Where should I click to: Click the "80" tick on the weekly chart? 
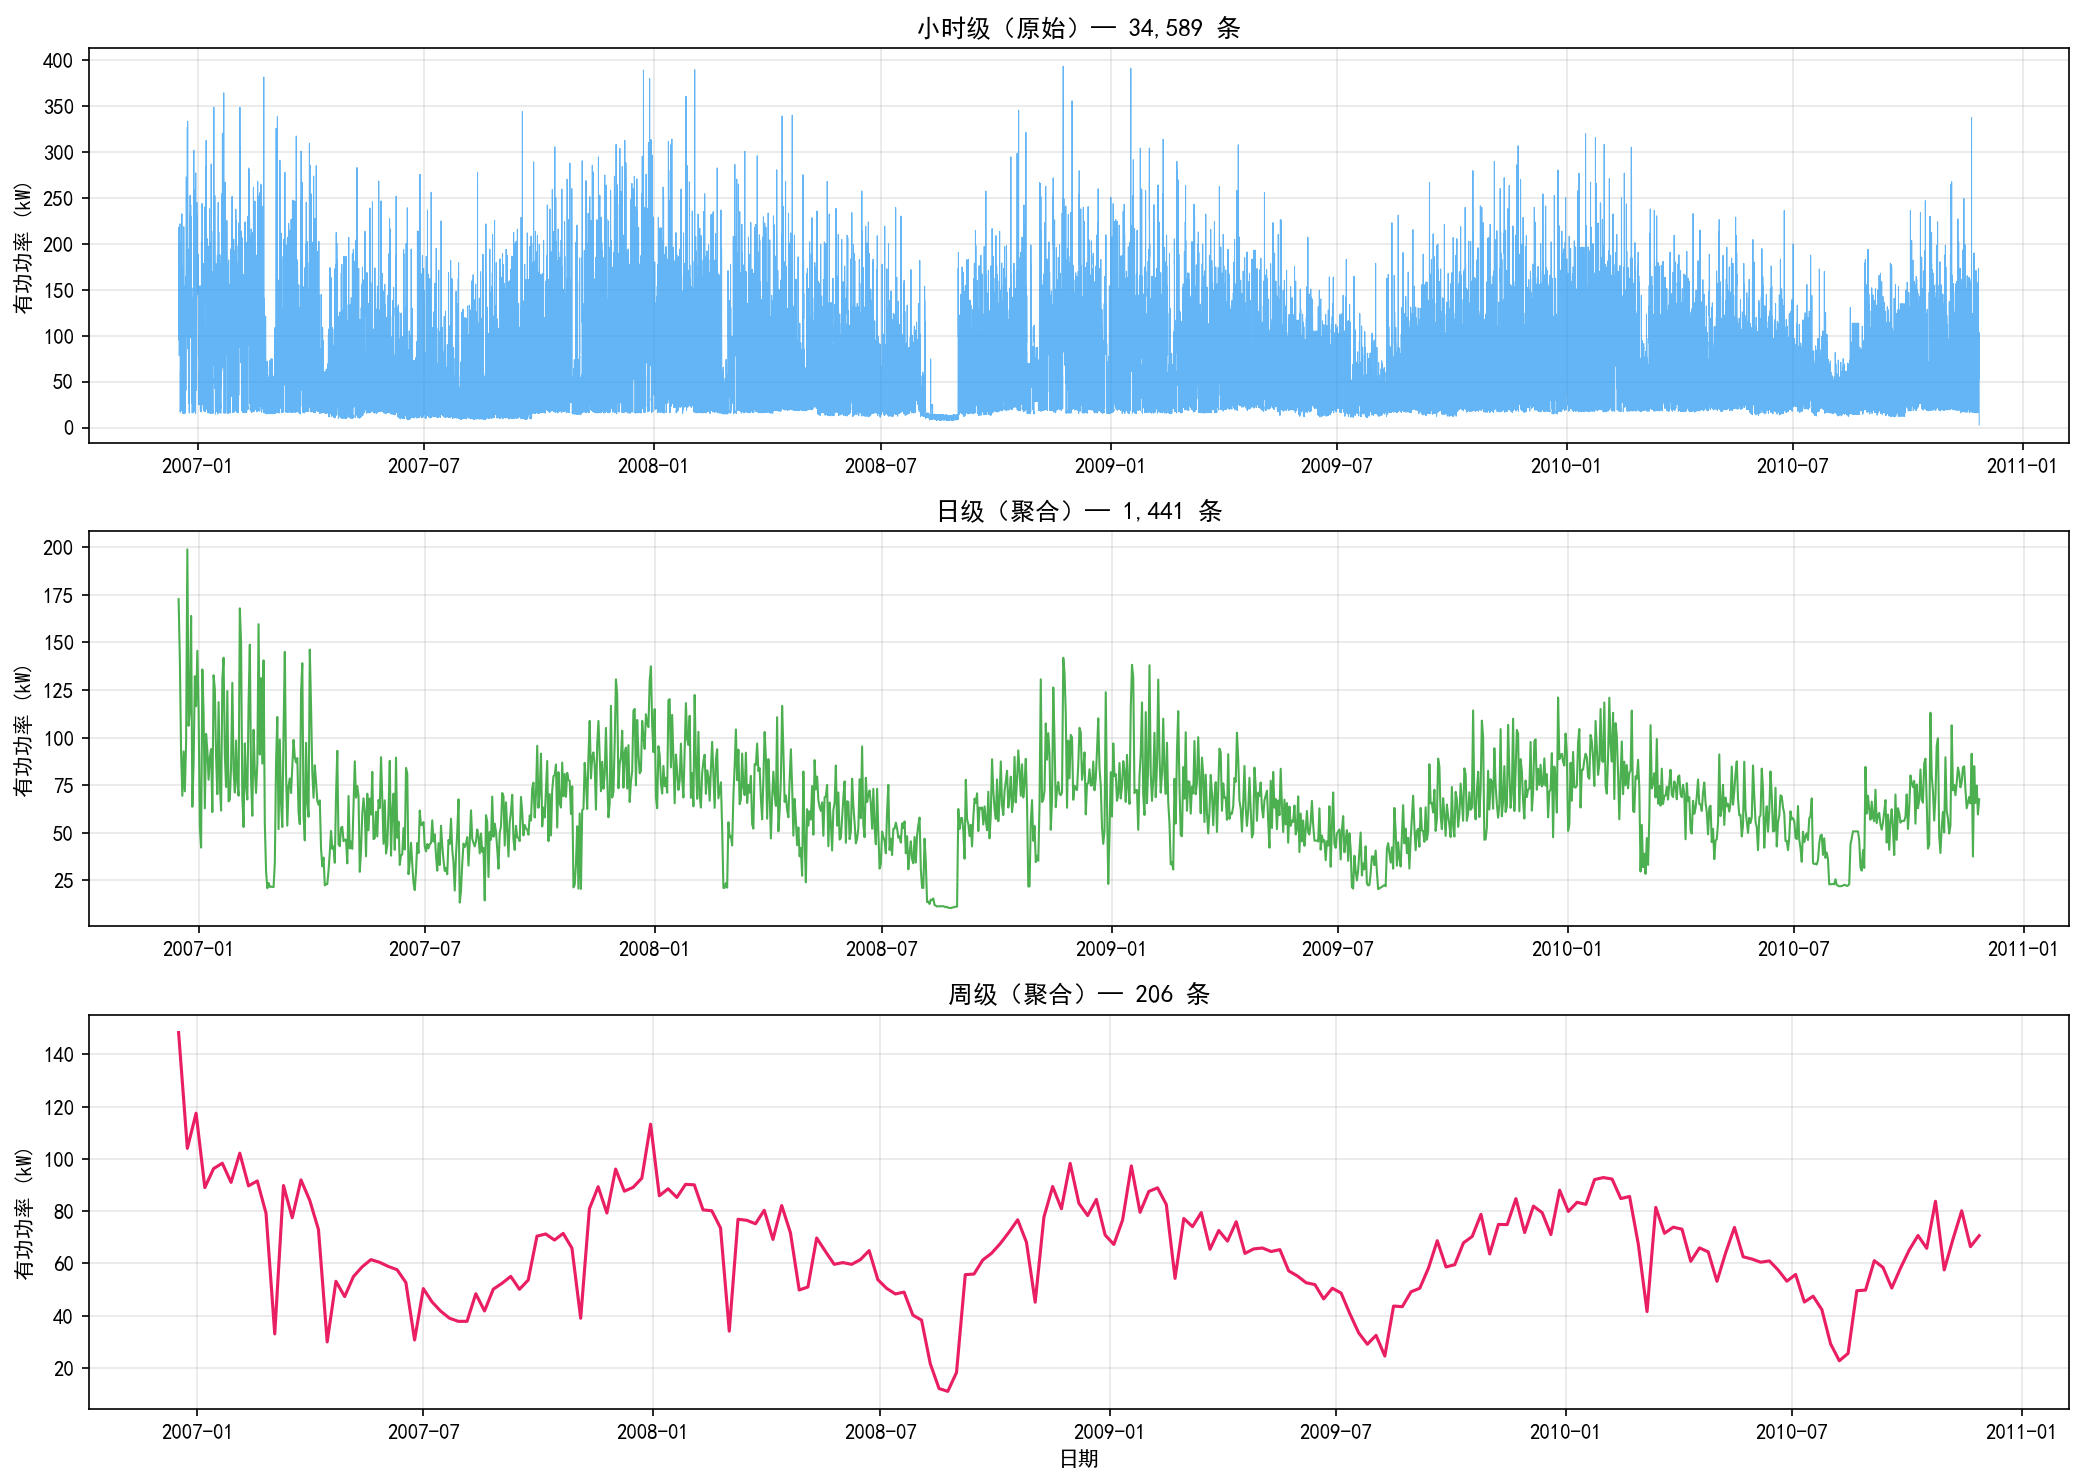tap(64, 1212)
